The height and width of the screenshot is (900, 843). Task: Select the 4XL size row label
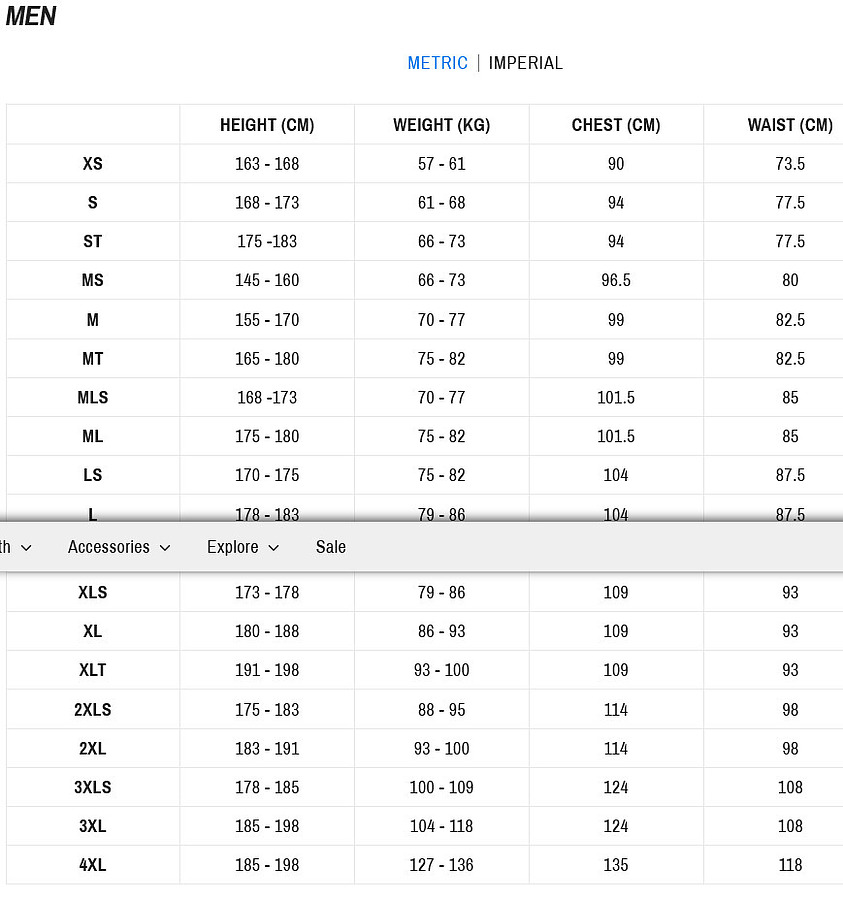point(93,865)
